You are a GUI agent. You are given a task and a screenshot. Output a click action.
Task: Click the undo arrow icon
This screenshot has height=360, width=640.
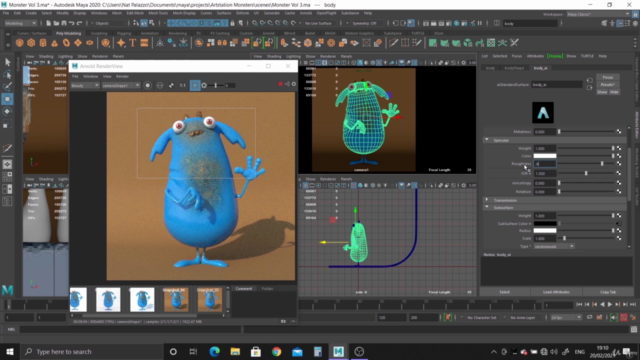point(71,23)
